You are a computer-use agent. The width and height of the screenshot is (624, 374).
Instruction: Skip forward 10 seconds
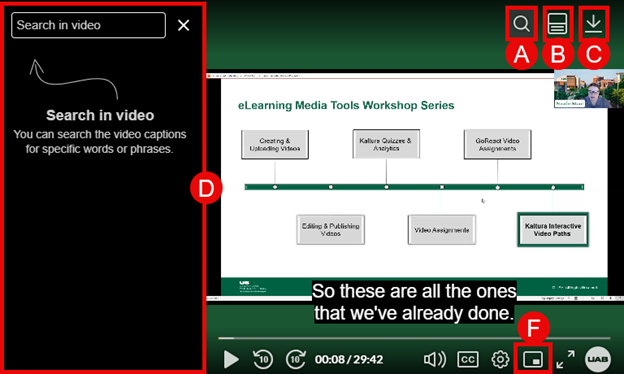296,359
